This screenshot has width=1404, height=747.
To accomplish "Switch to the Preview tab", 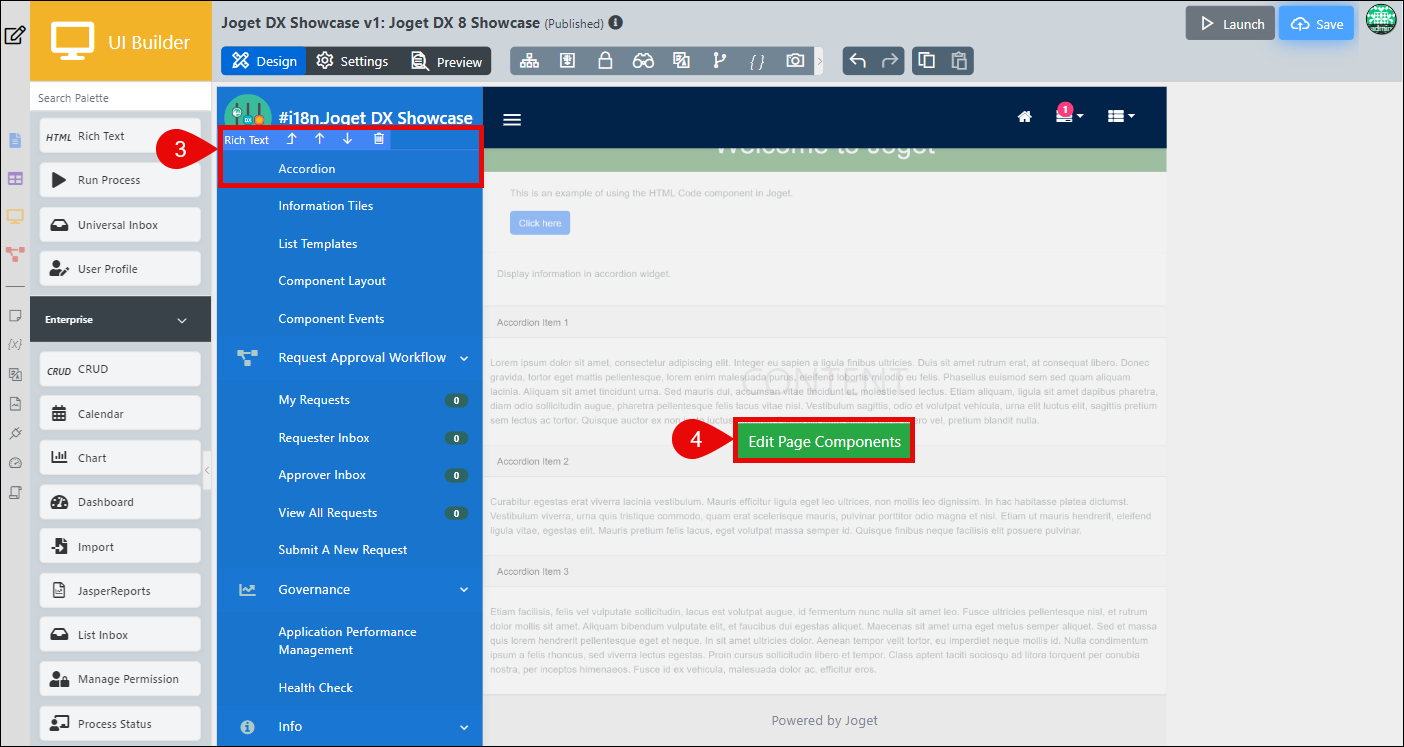I will point(446,61).
